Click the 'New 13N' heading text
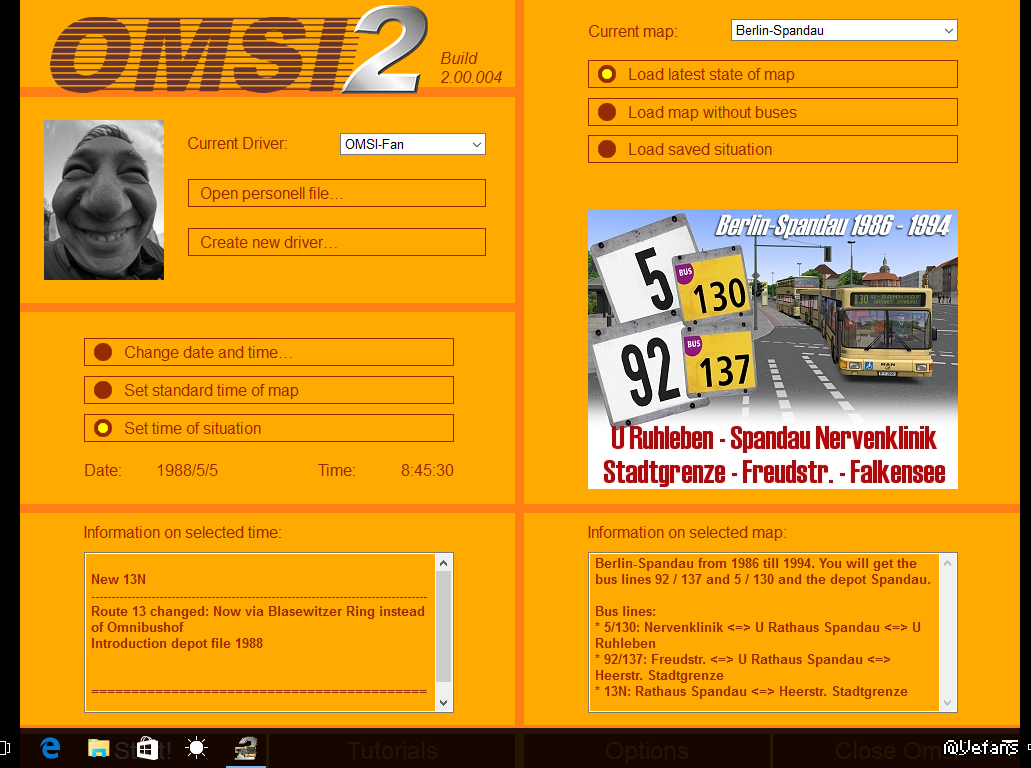The height and width of the screenshot is (768, 1031). point(118,579)
